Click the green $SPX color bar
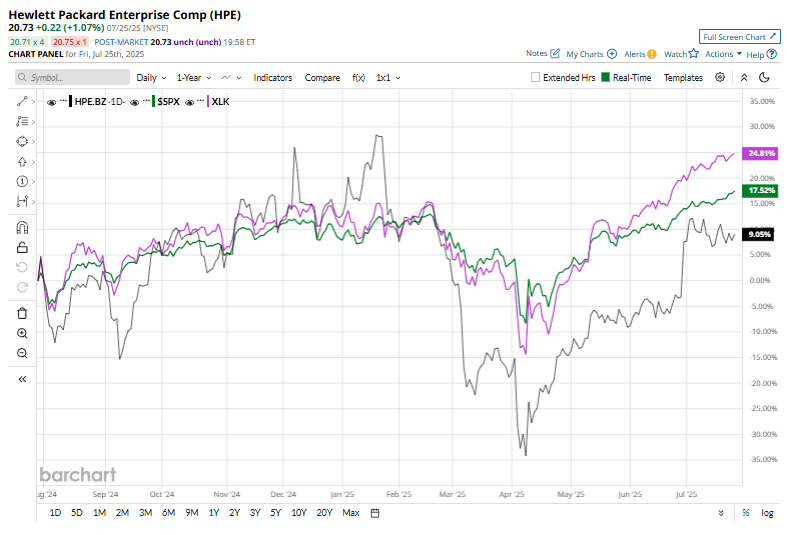Image resolution: width=787 pixels, height=535 pixels. [x=153, y=102]
